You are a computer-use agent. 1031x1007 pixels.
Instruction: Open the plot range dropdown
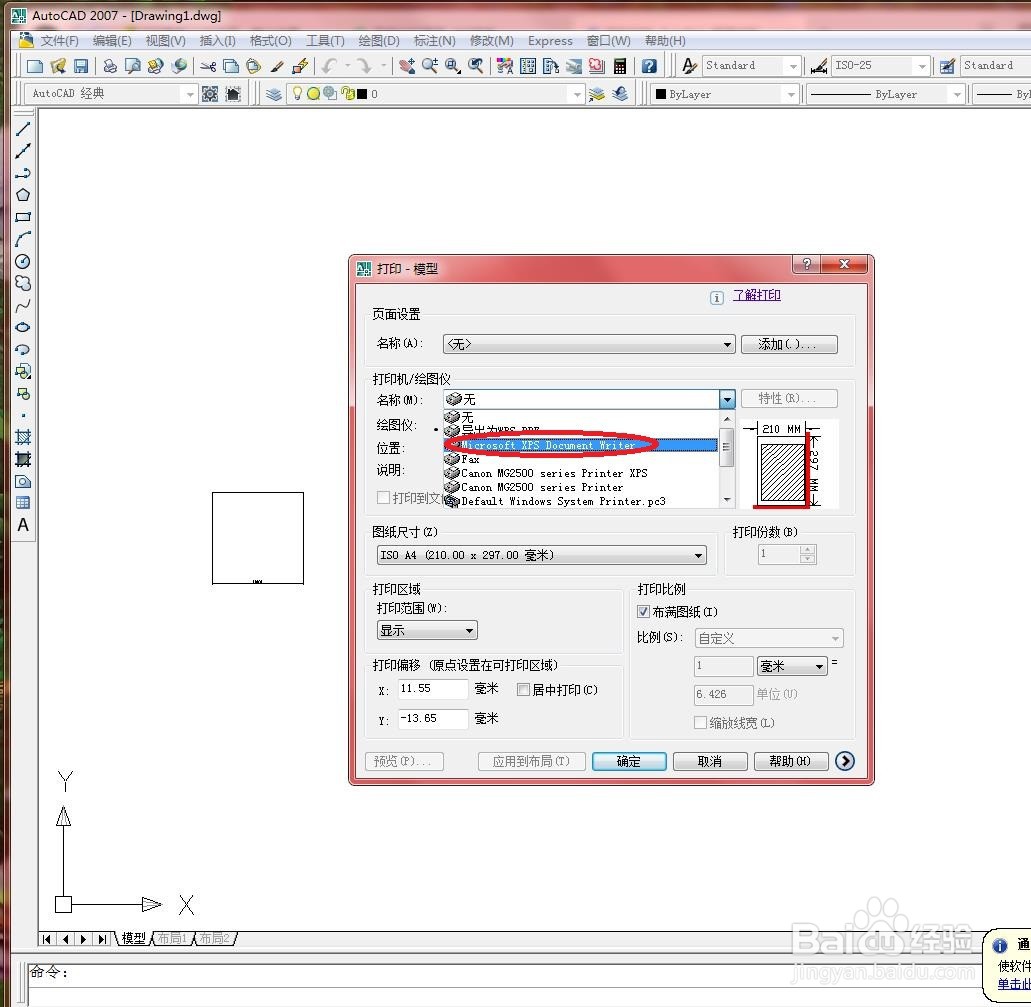pos(427,630)
